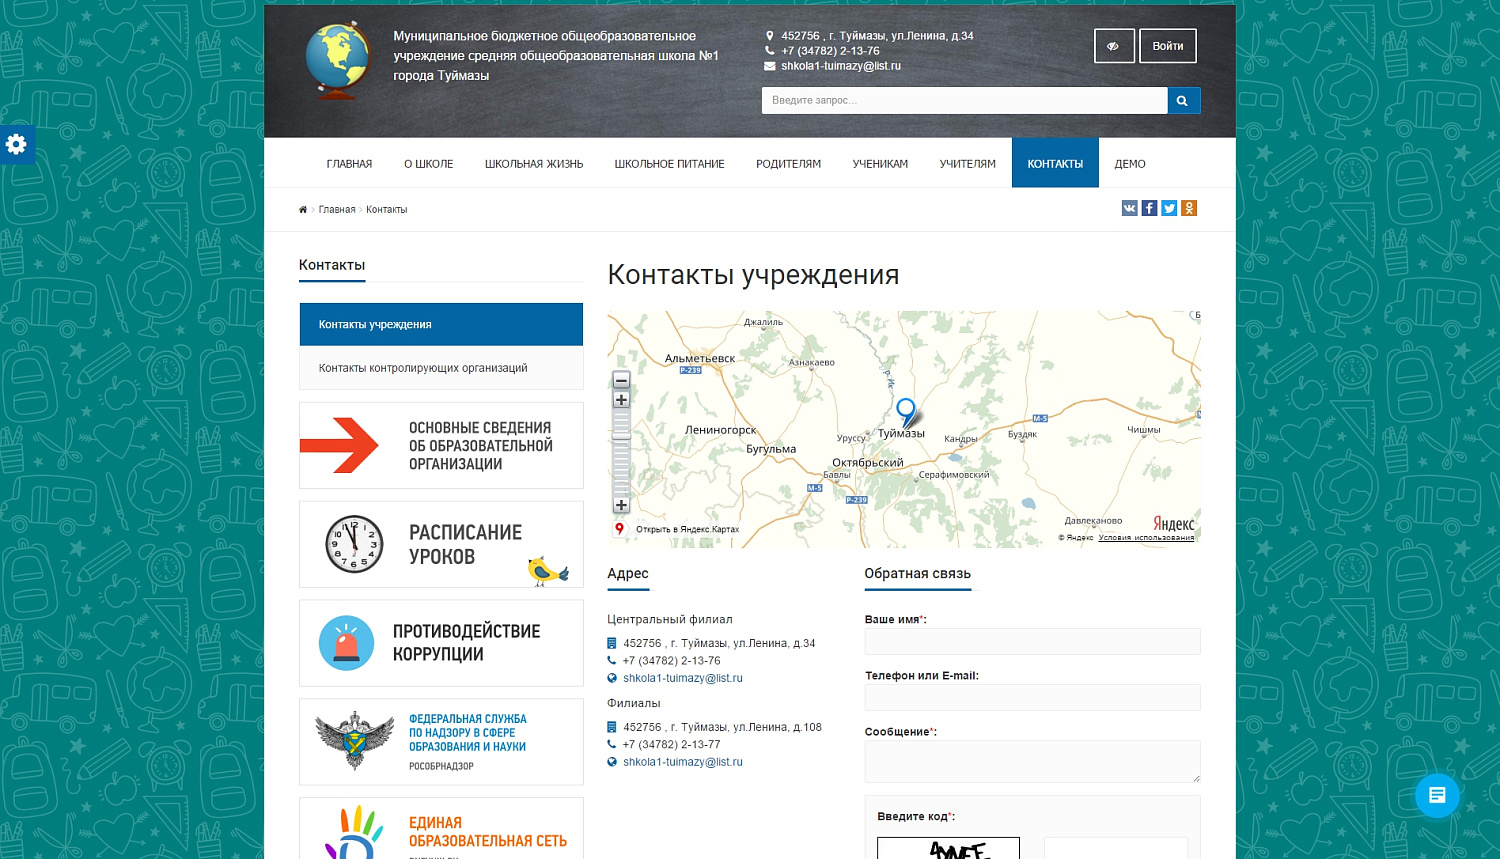1500x859 pixels.
Task: Expand the О ШКОЛЕ menu
Action: coord(428,163)
